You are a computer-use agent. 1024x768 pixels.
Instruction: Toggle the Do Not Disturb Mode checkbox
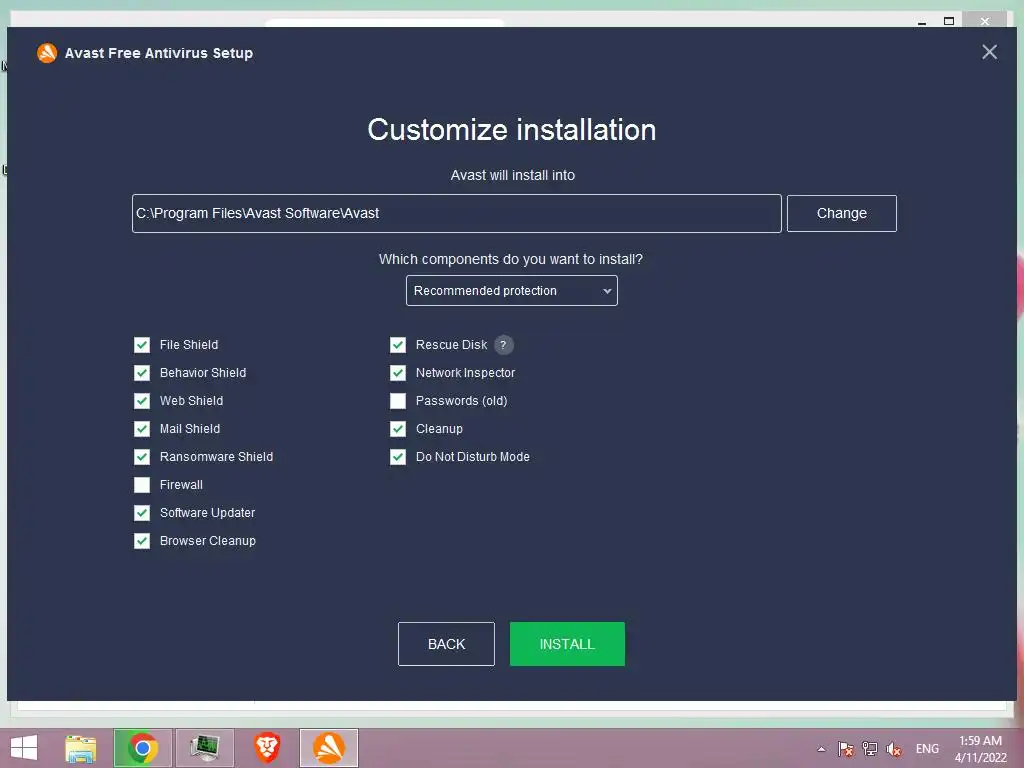tap(398, 457)
